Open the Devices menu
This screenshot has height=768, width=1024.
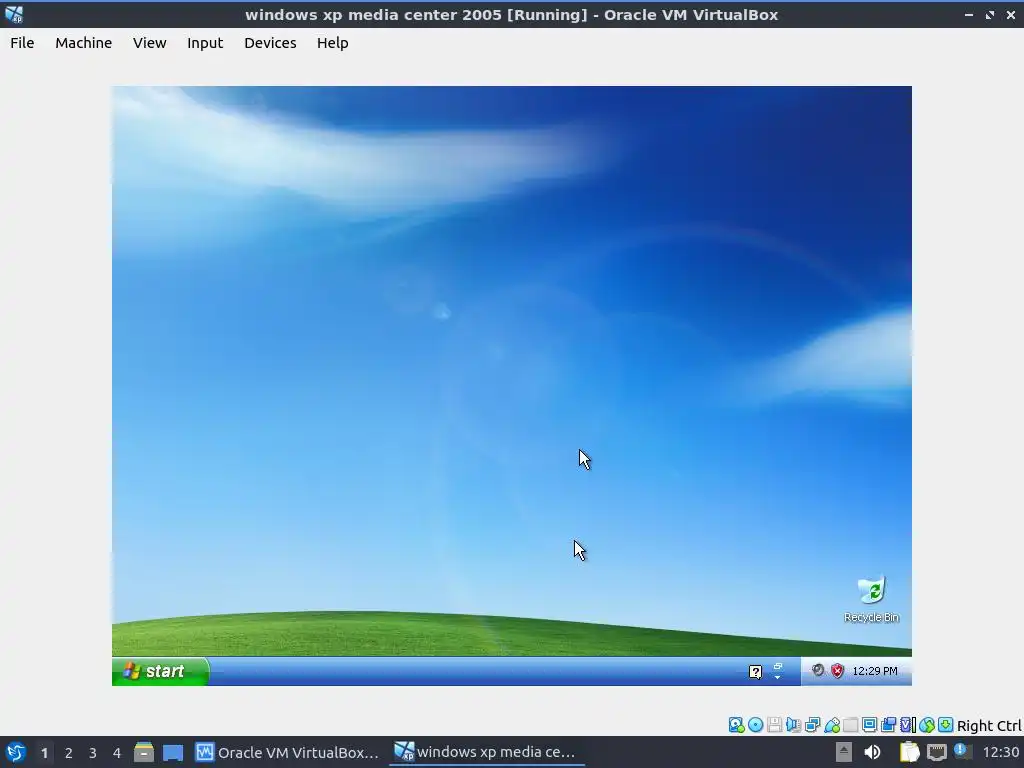tap(270, 43)
